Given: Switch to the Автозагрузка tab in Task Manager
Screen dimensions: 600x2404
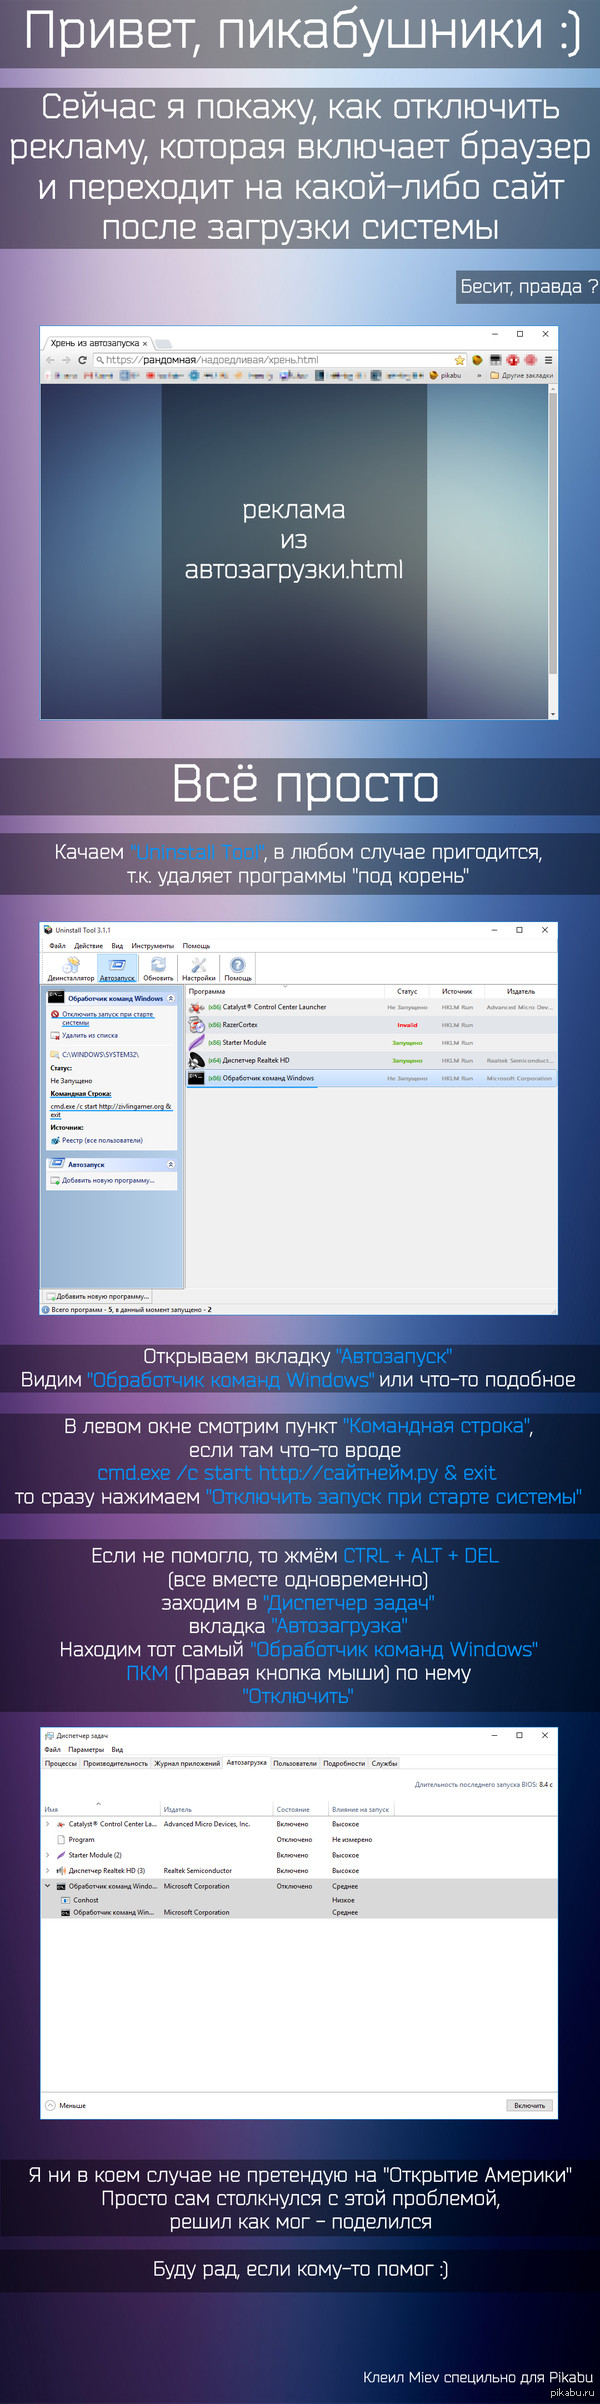Looking at the screenshot, I should (246, 1763).
